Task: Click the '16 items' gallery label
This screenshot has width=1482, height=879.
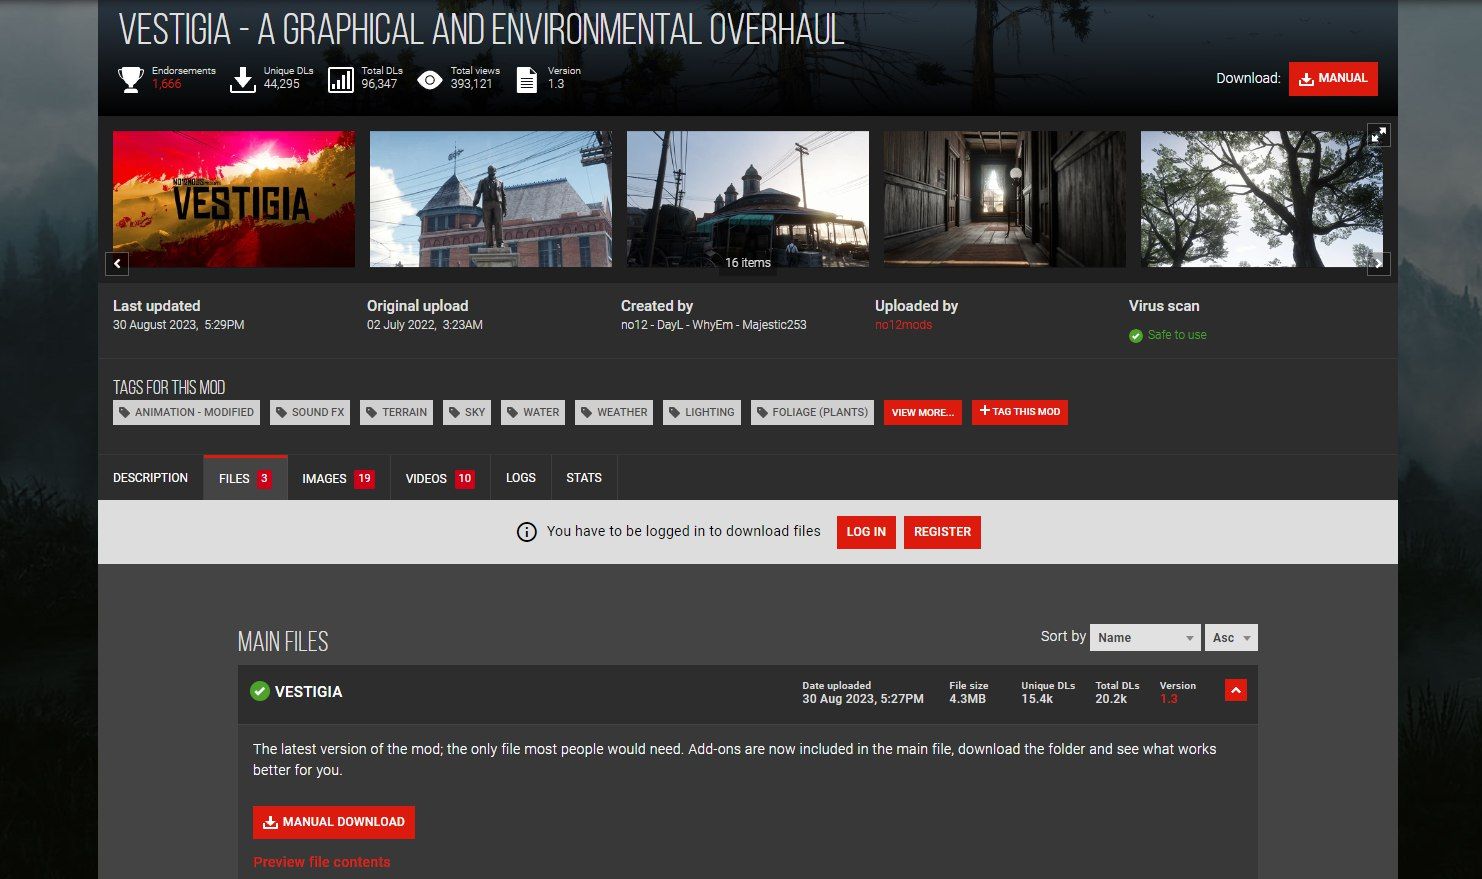Action: [748, 263]
